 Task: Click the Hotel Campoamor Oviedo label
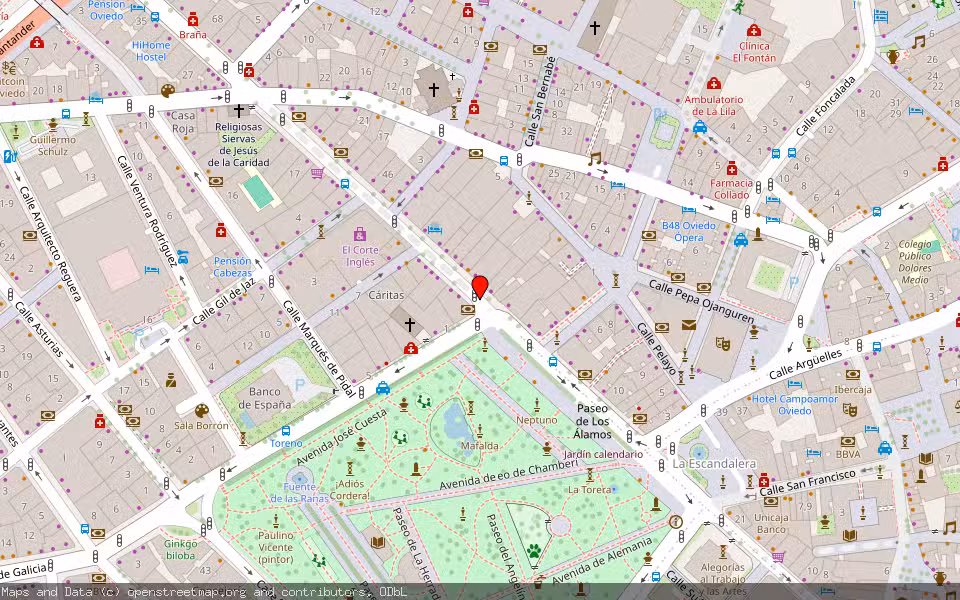[795, 405]
